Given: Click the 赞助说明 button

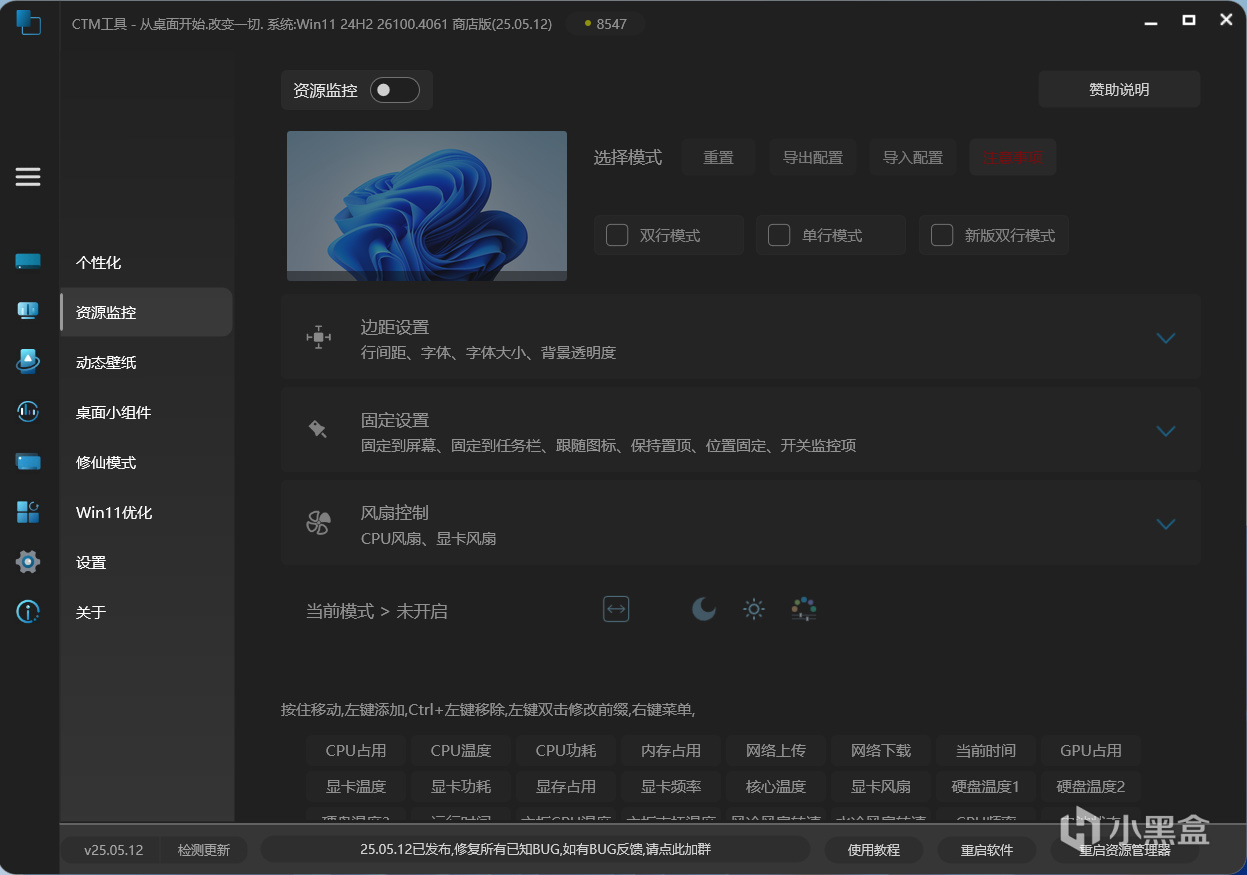Looking at the screenshot, I should 1119,89.
